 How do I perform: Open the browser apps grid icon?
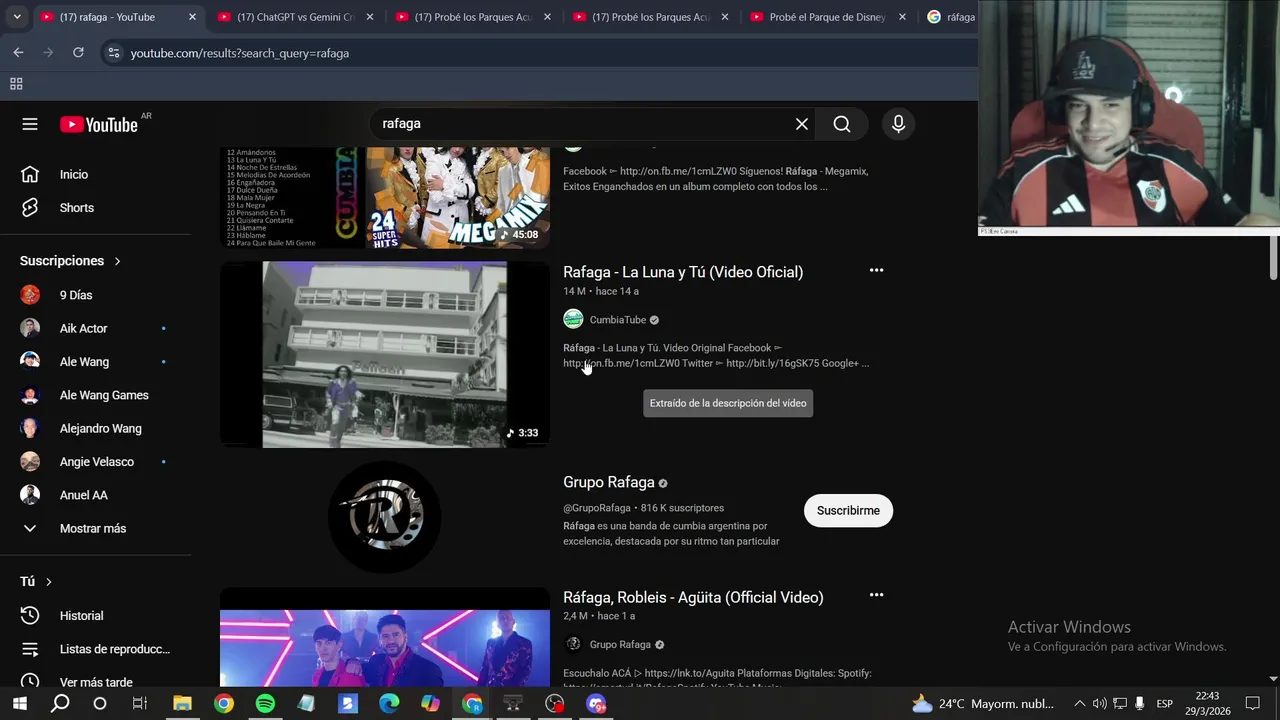click(x=16, y=84)
